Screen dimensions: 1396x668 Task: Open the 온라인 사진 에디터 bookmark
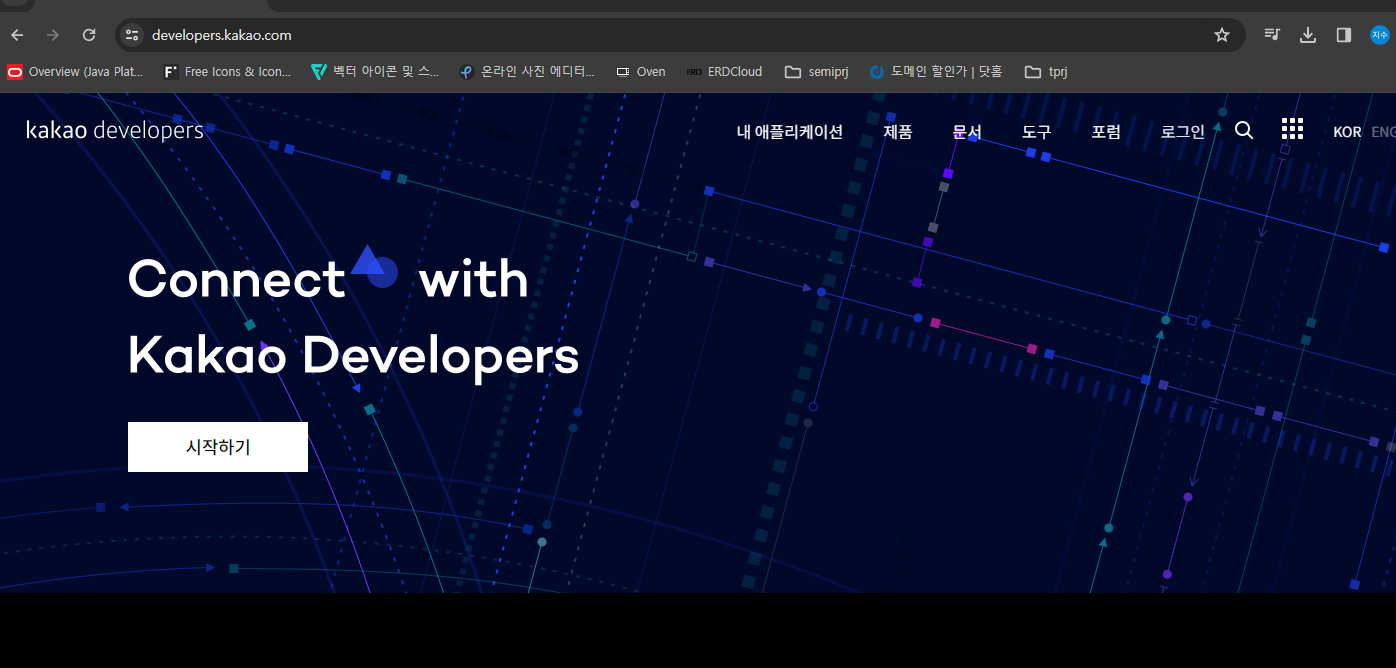(526, 72)
